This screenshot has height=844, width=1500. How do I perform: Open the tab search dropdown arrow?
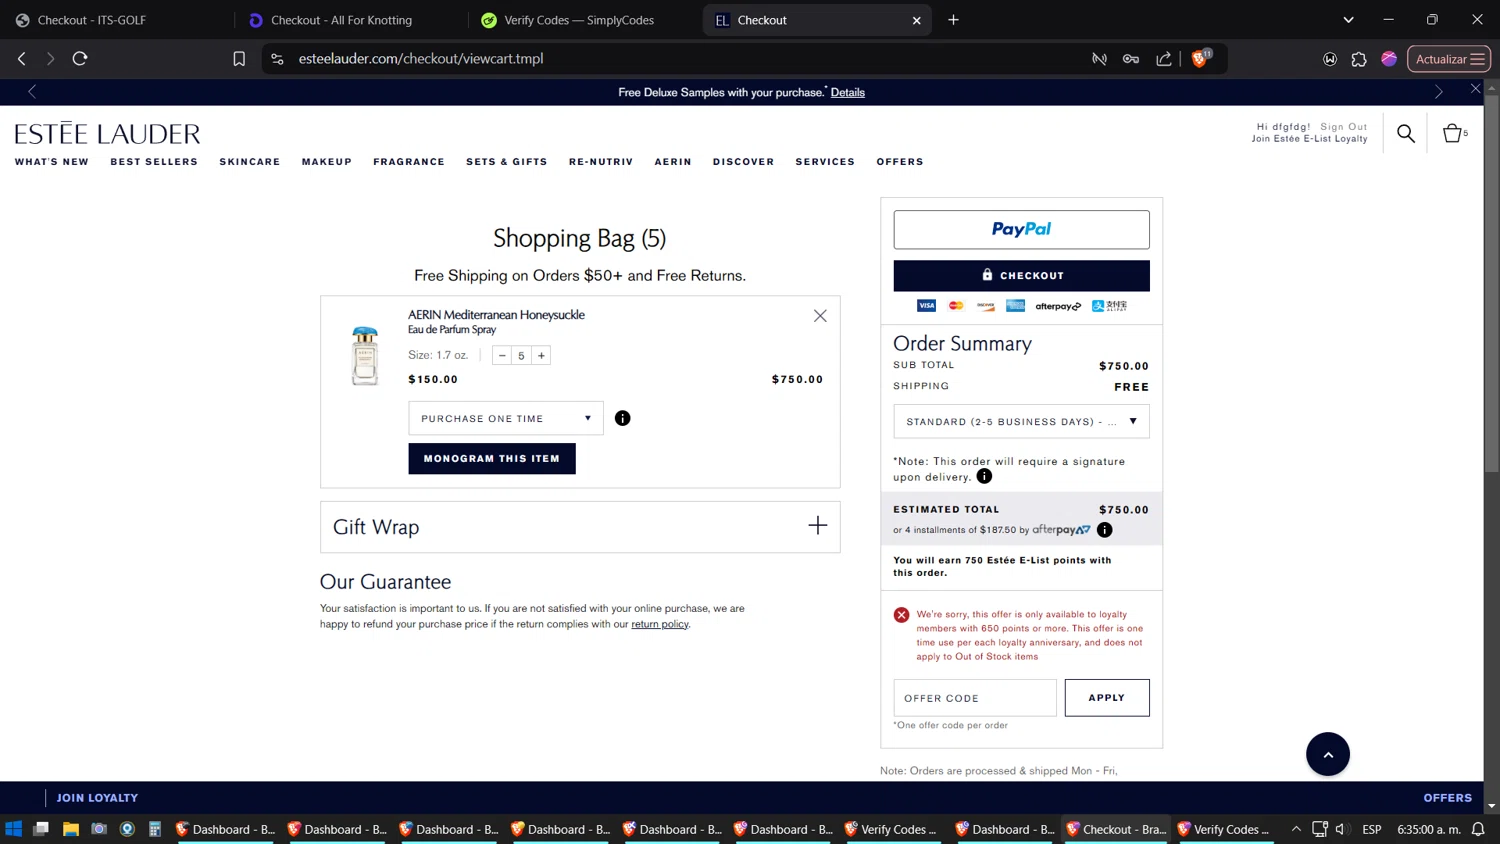coord(1348,20)
